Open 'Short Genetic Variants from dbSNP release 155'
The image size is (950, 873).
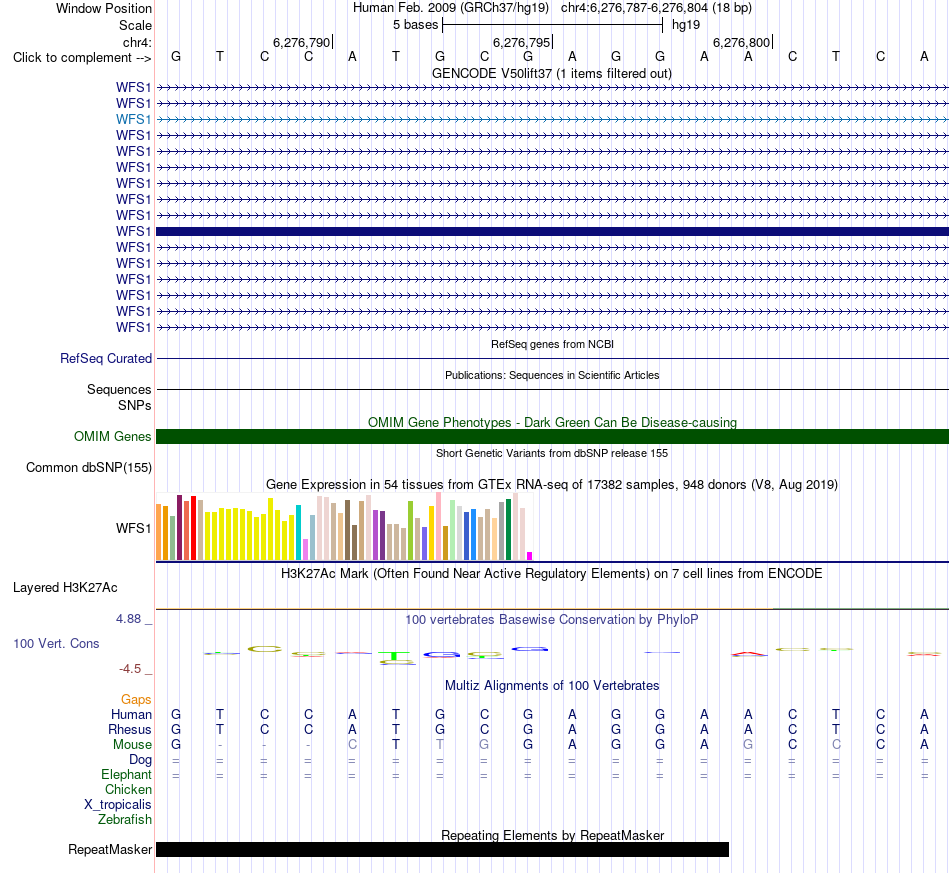pyautogui.click(x=552, y=453)
